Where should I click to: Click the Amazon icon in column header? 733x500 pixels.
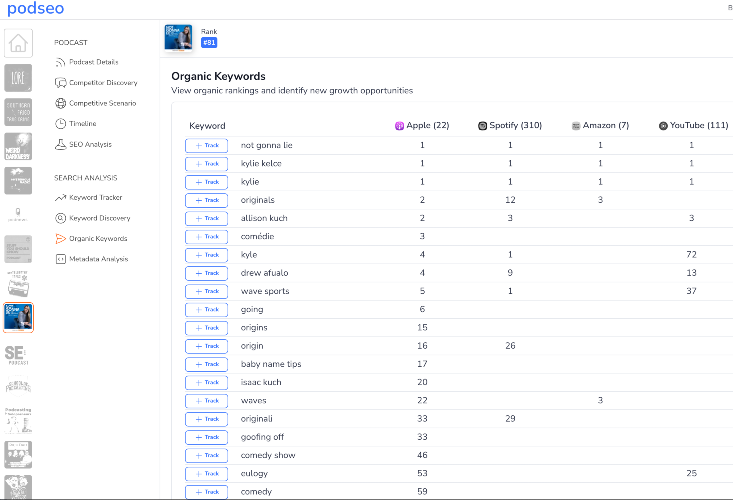576,126
